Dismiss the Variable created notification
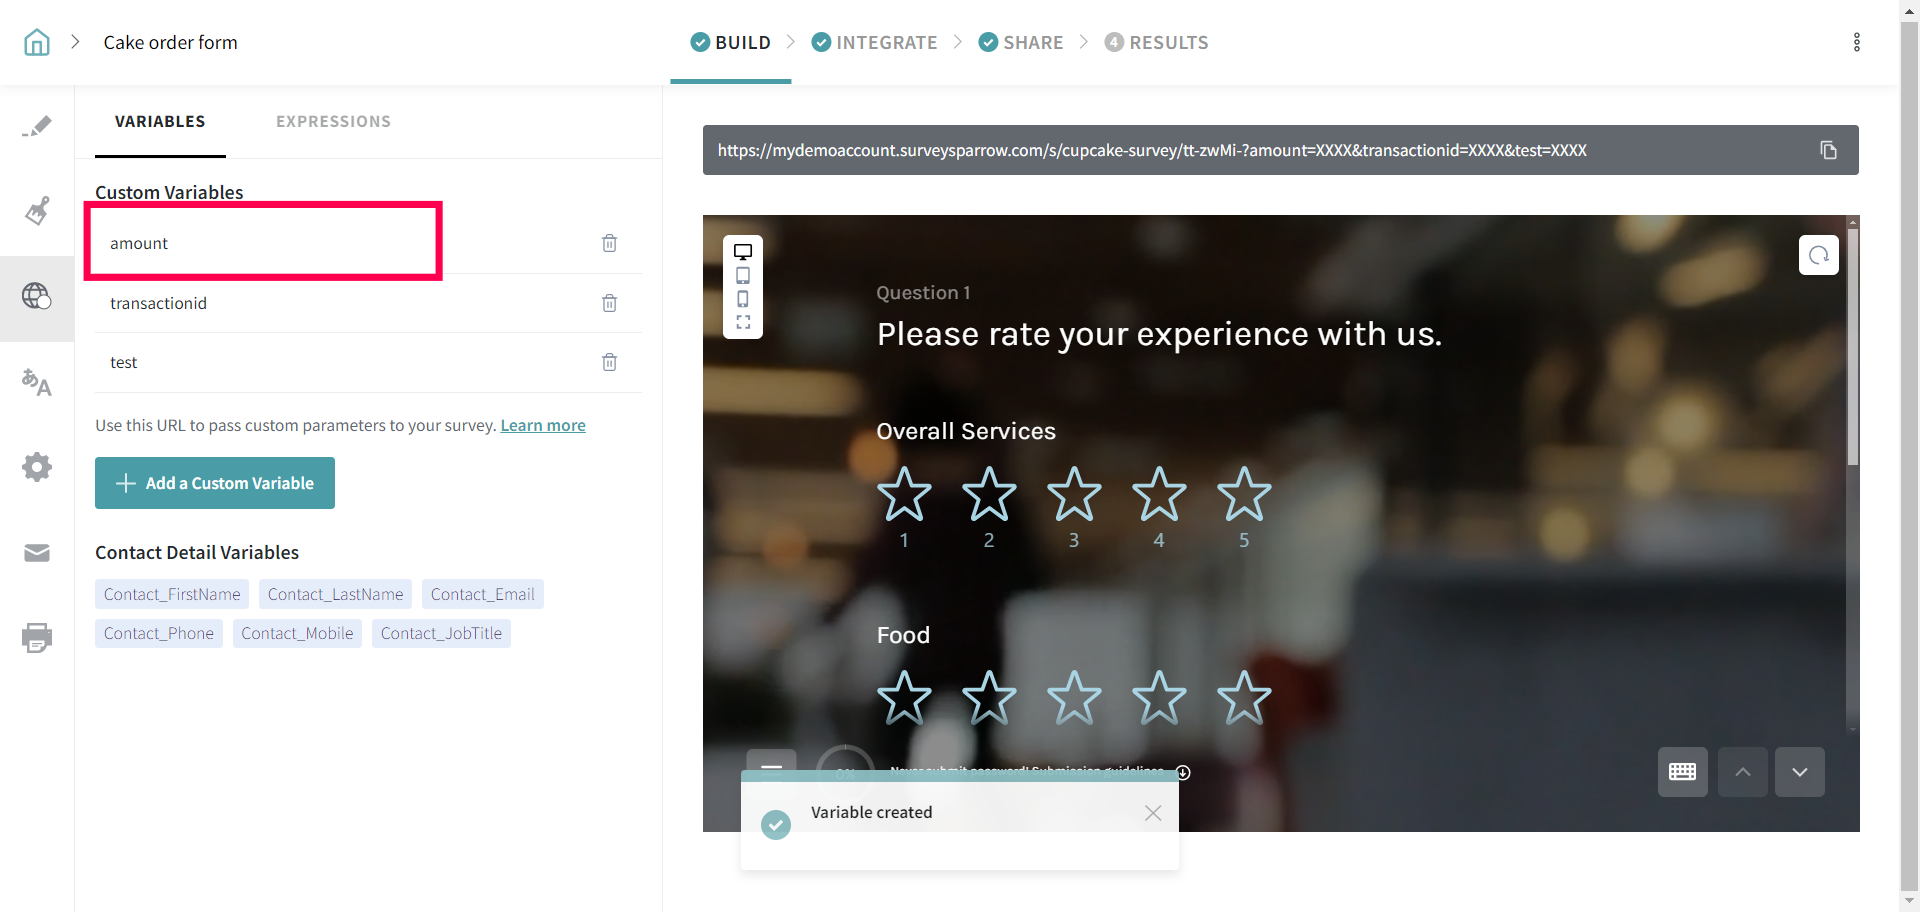This screenshot has height=912, width=1920. coord(1152,813)
